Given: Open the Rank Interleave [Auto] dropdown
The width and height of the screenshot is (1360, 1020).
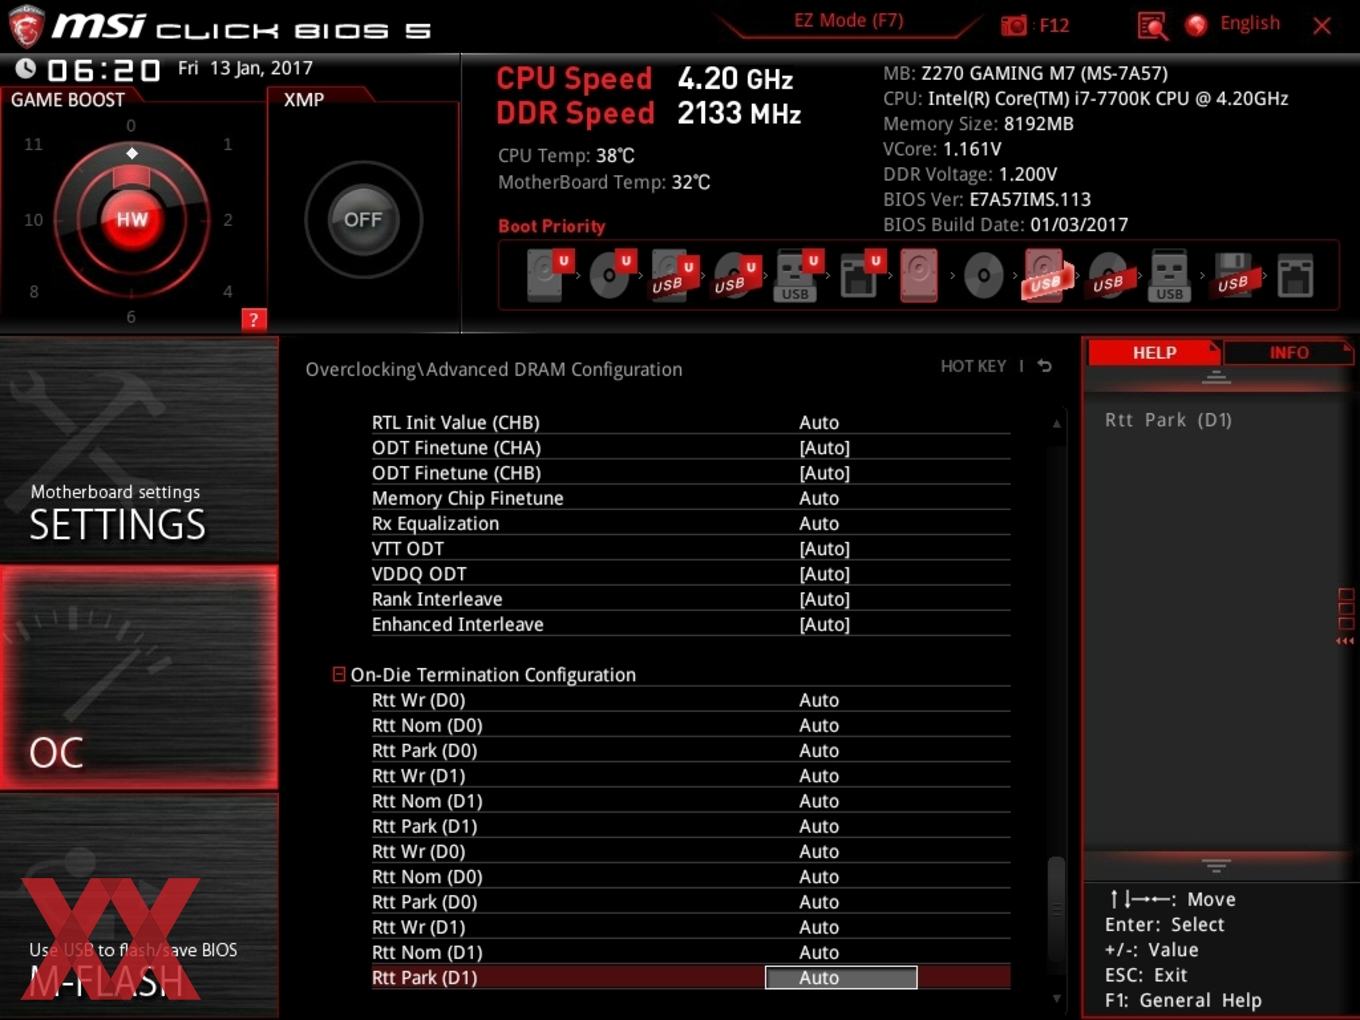Looking at the screenshot, I should [x=825, y=599].
